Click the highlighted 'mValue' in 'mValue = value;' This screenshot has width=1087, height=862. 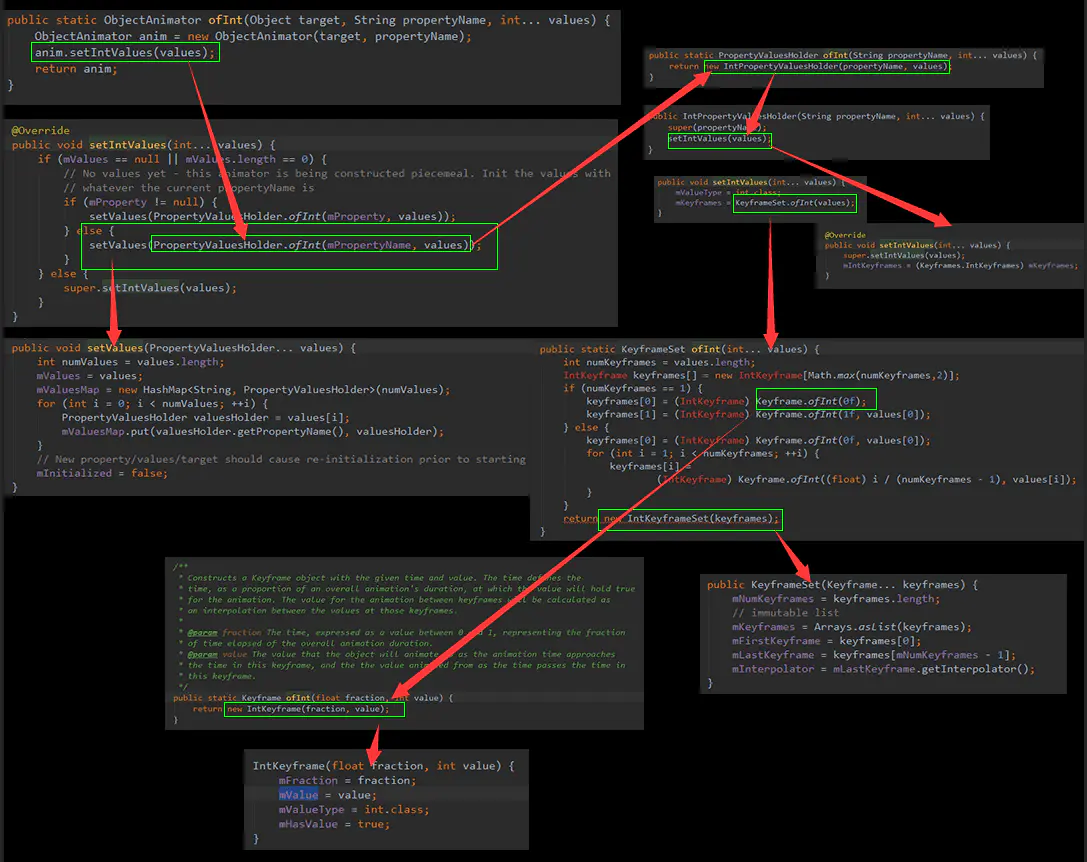[x=298, y=795]
